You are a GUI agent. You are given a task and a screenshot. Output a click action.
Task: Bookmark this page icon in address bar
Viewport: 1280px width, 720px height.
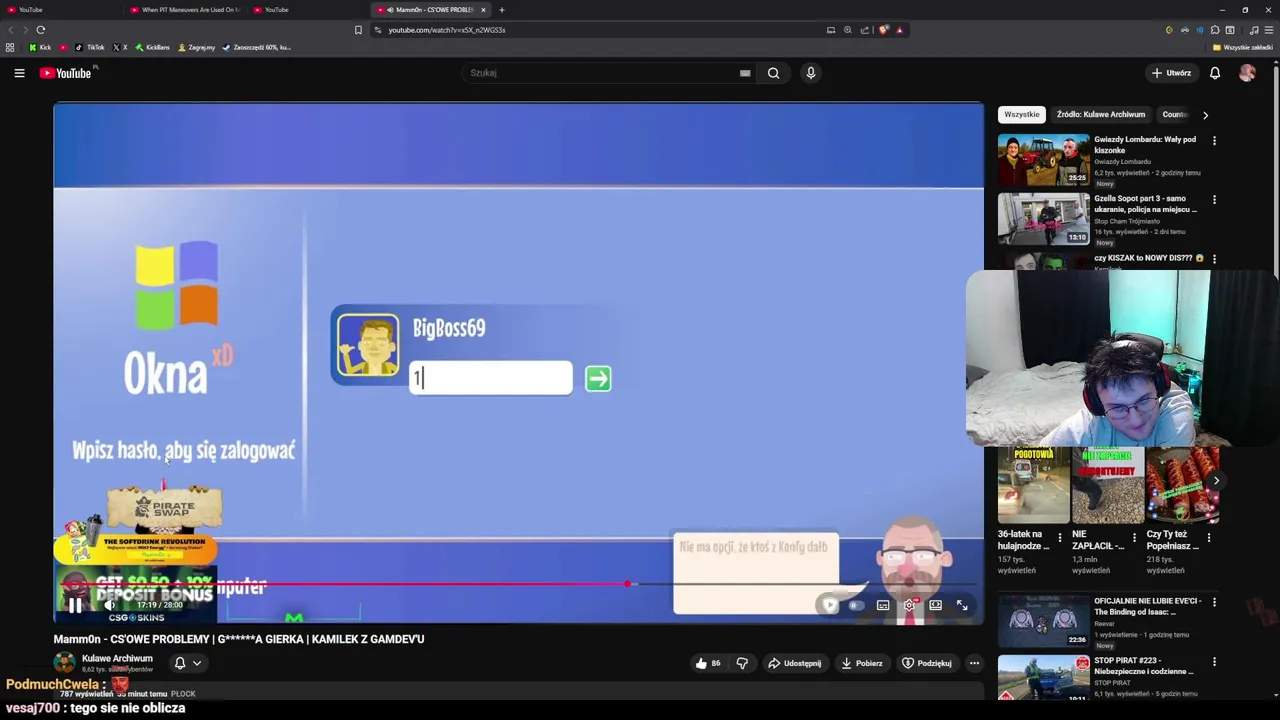click(x=358, y=30)
